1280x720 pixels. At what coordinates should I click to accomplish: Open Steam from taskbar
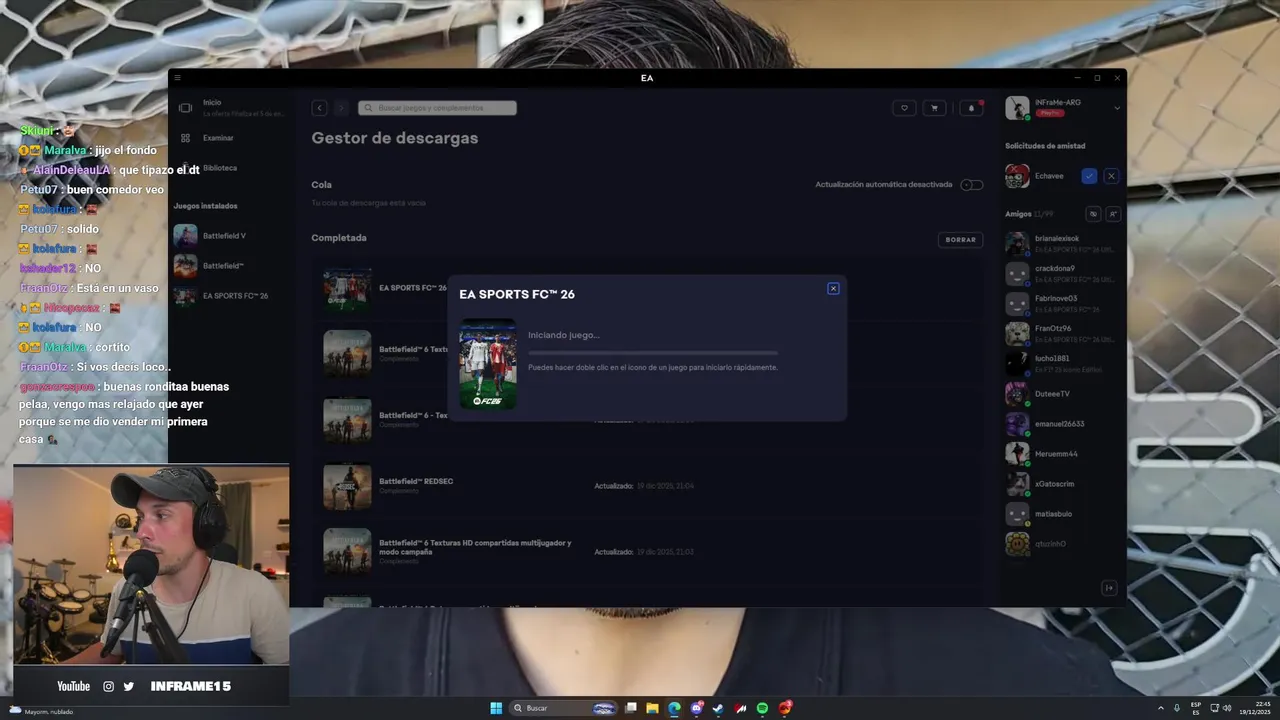click(x=718, y=708)
